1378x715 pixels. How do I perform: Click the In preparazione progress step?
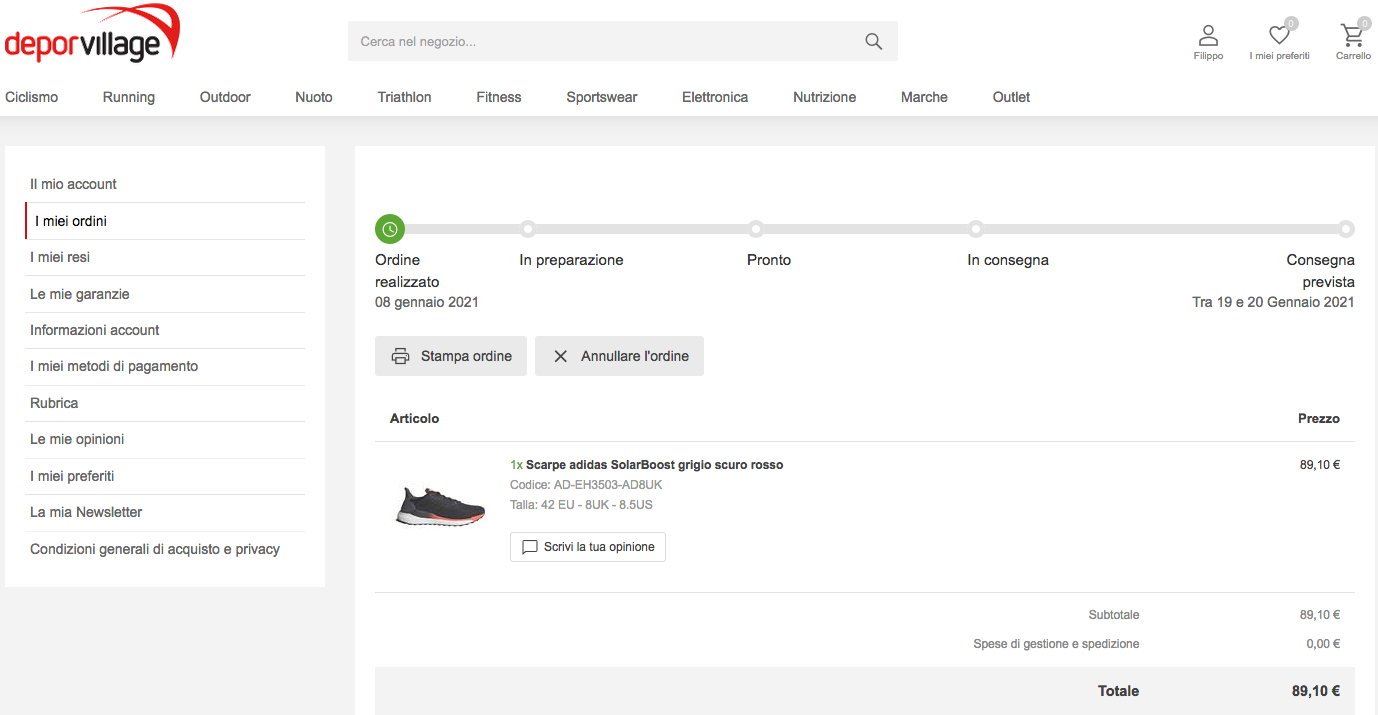[x=528, y=229]
